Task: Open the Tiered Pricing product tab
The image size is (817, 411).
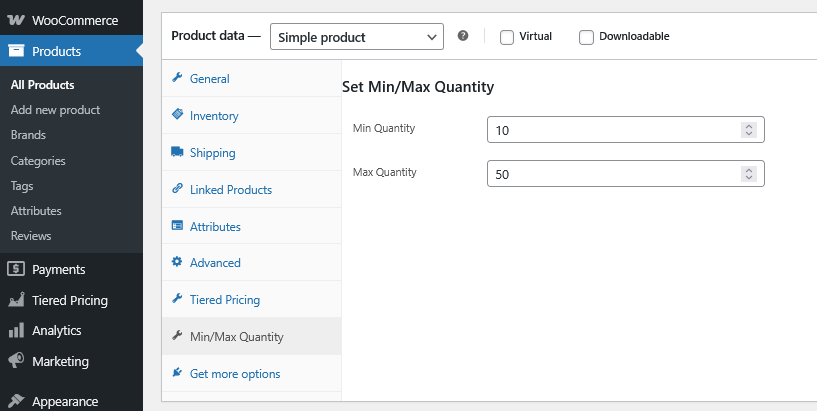Action: pos(224,300)
